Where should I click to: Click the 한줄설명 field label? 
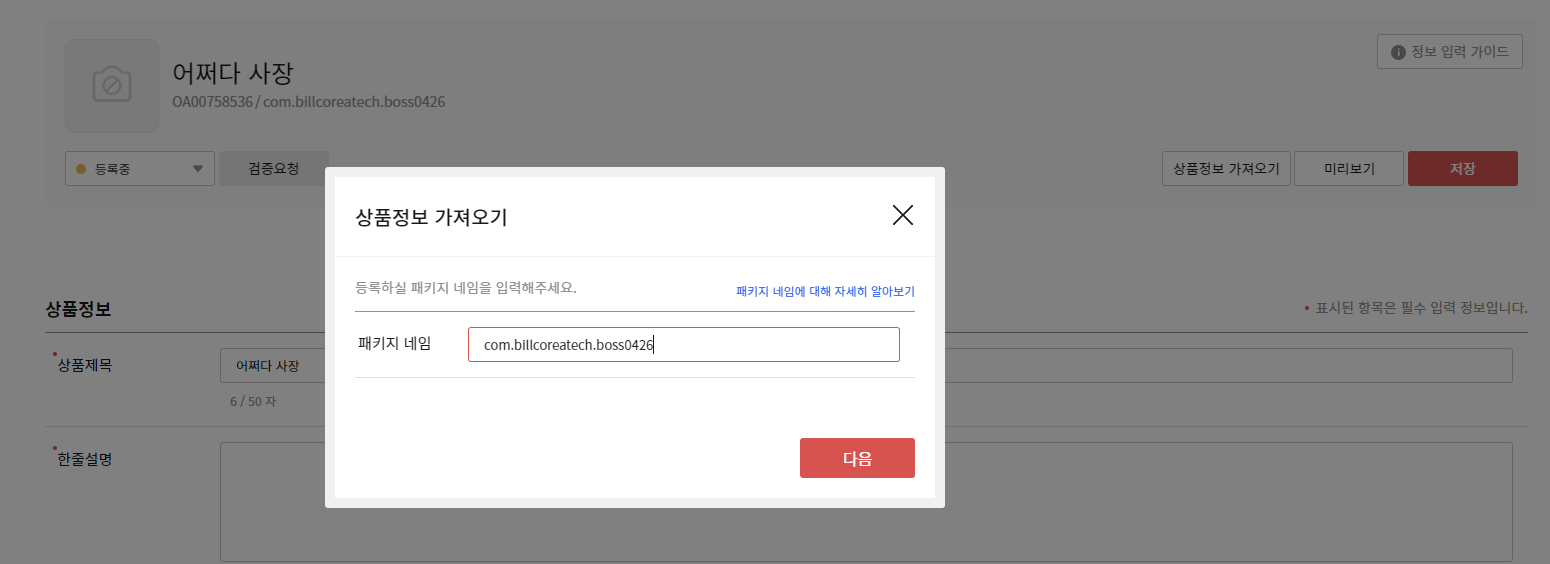(x=84, y=459)
